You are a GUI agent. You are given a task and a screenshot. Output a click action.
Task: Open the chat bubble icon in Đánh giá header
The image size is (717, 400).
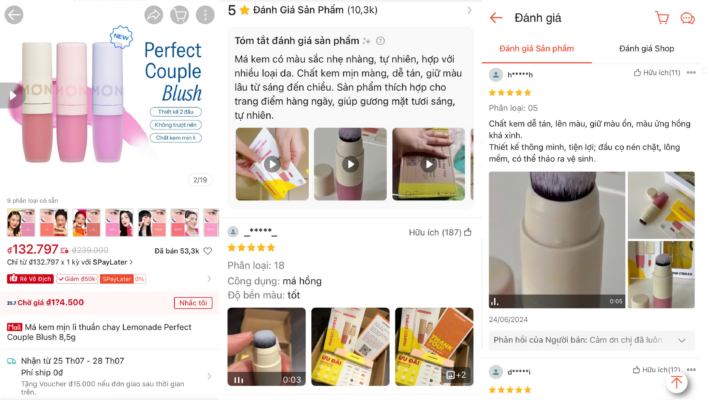pyautogui.click(x=687, y=18)
